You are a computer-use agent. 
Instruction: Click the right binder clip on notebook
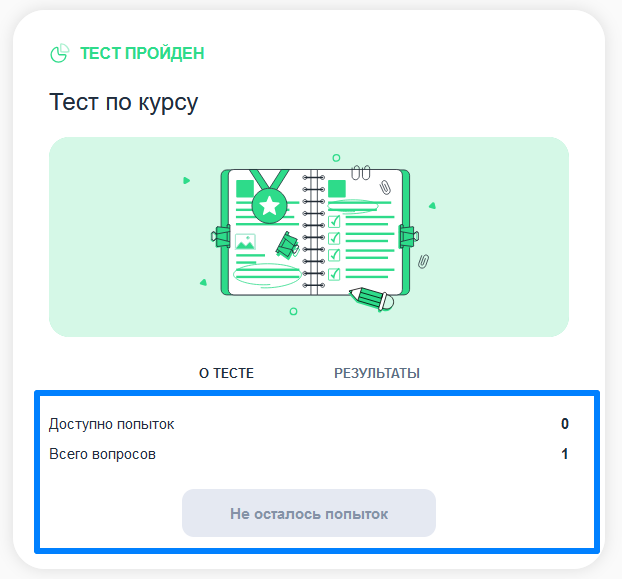[x=409, y=236]
